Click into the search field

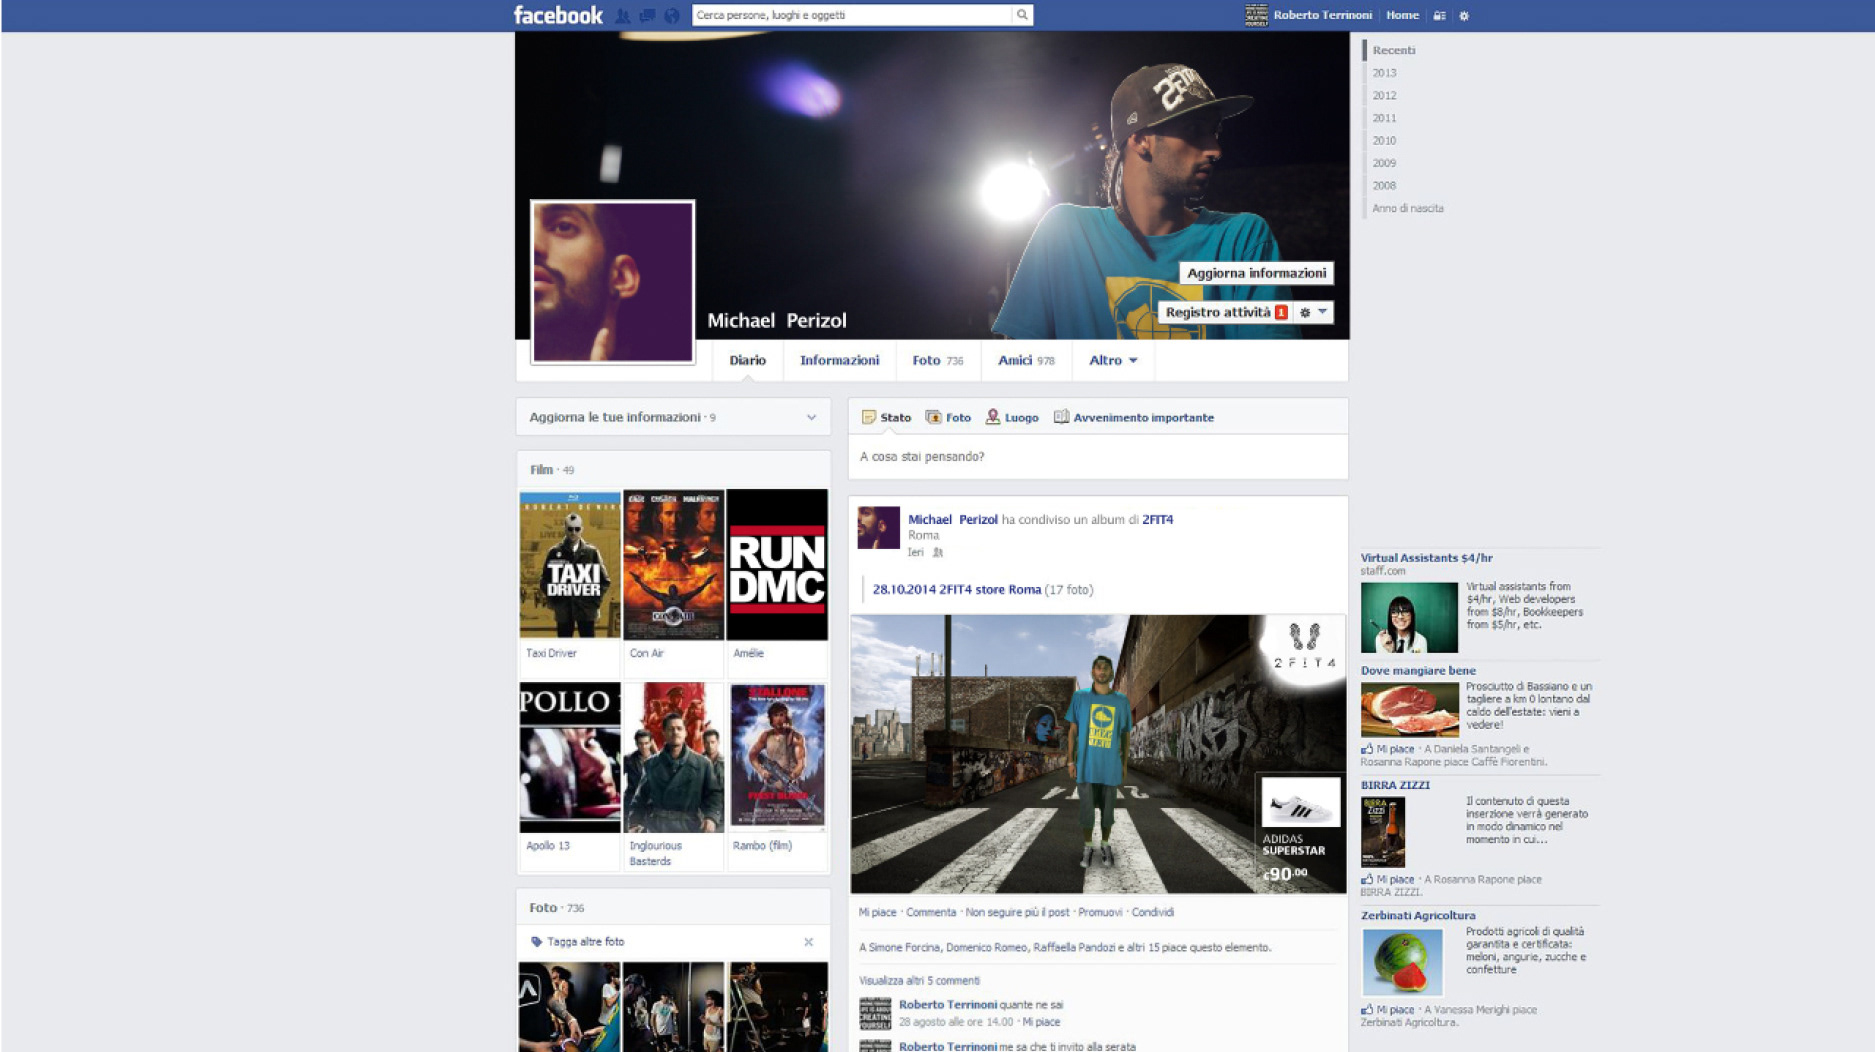click(851, 15)
